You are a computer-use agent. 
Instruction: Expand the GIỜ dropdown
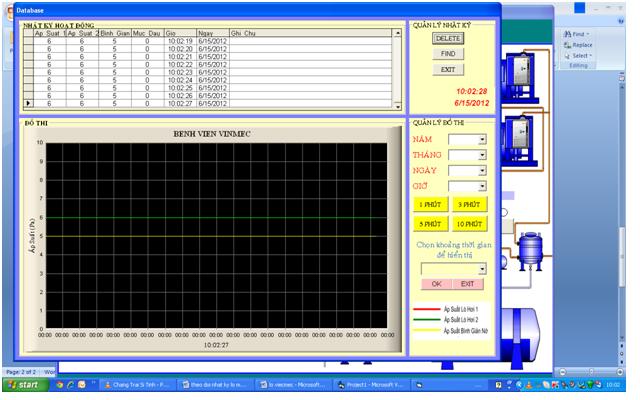coord(482,186)
